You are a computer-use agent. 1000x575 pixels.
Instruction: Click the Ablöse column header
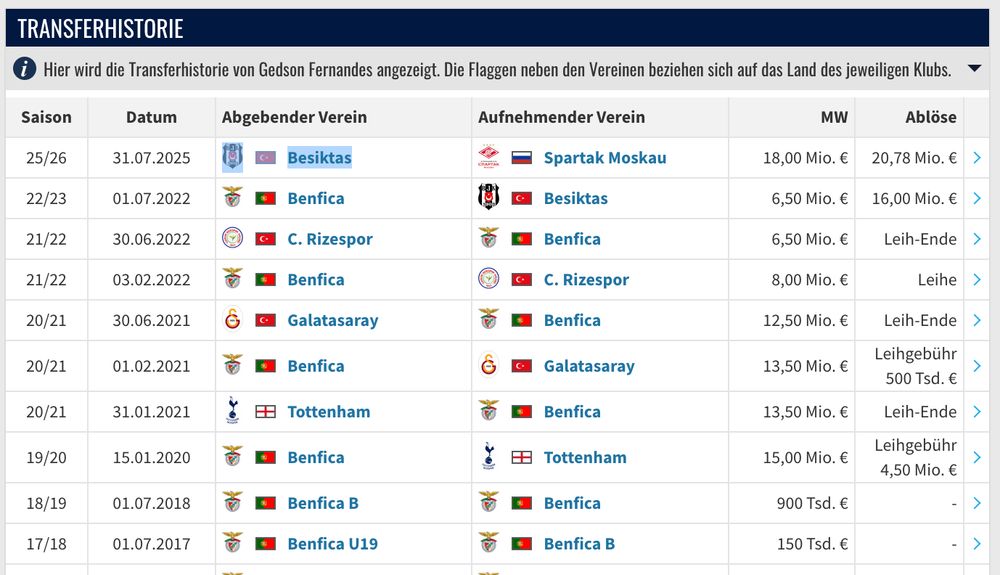[930, 117]
